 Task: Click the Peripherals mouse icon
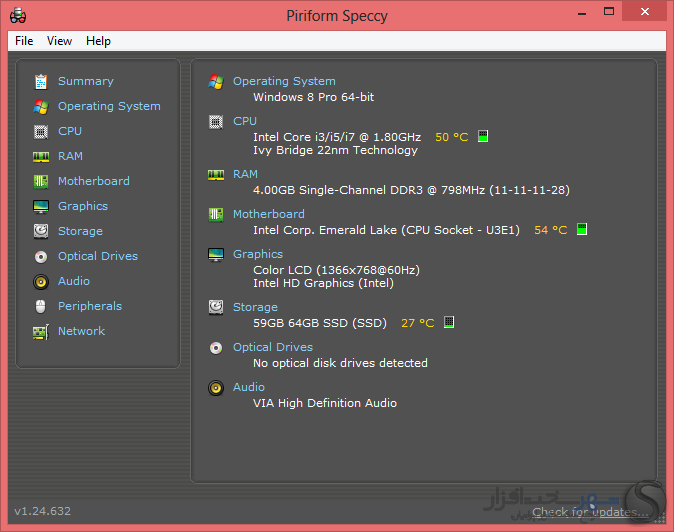(41, 306)
